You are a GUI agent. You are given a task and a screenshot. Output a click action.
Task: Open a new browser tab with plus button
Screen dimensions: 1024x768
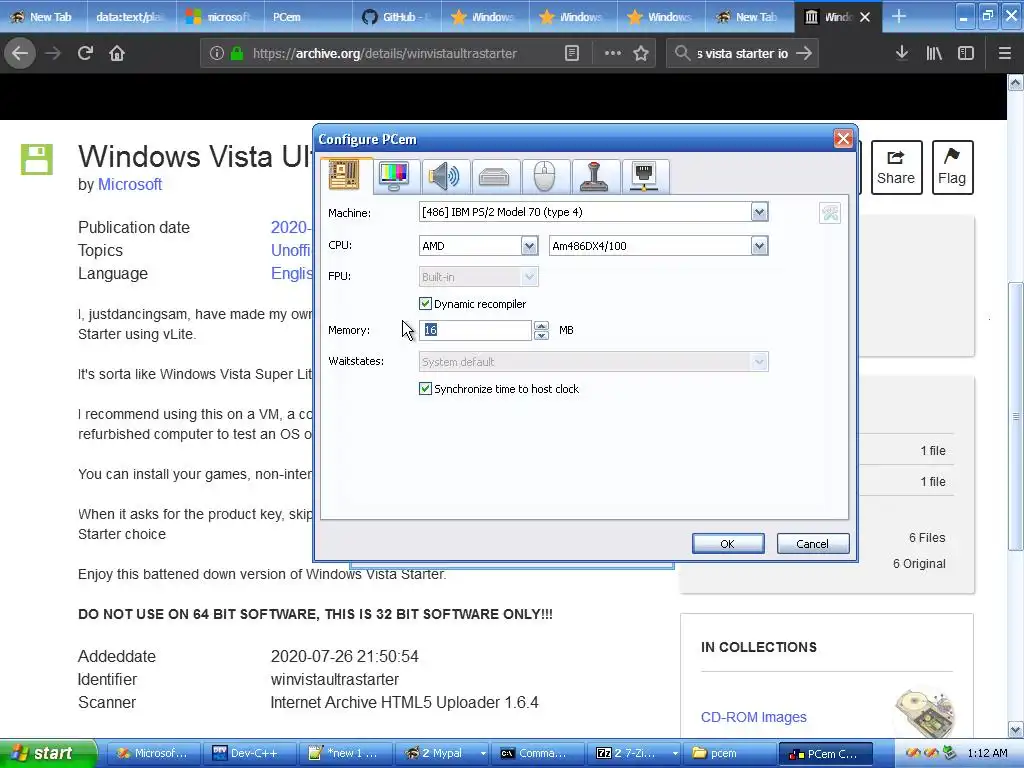899,16
